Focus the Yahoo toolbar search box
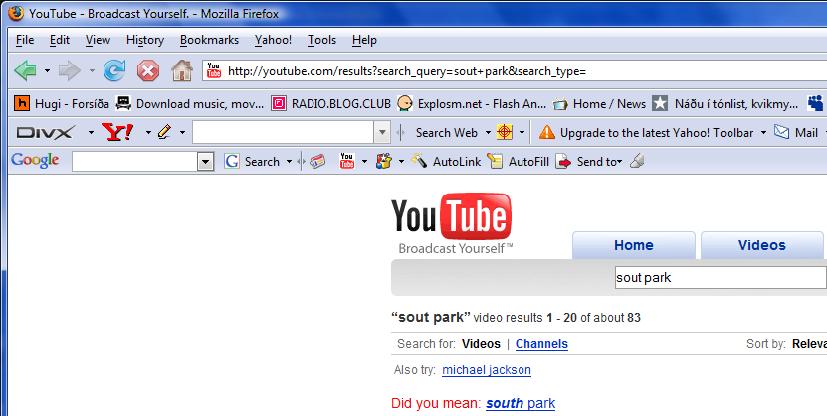Image resolution: width=827 pixels, height=416 pixels. (x=284, y=132)
